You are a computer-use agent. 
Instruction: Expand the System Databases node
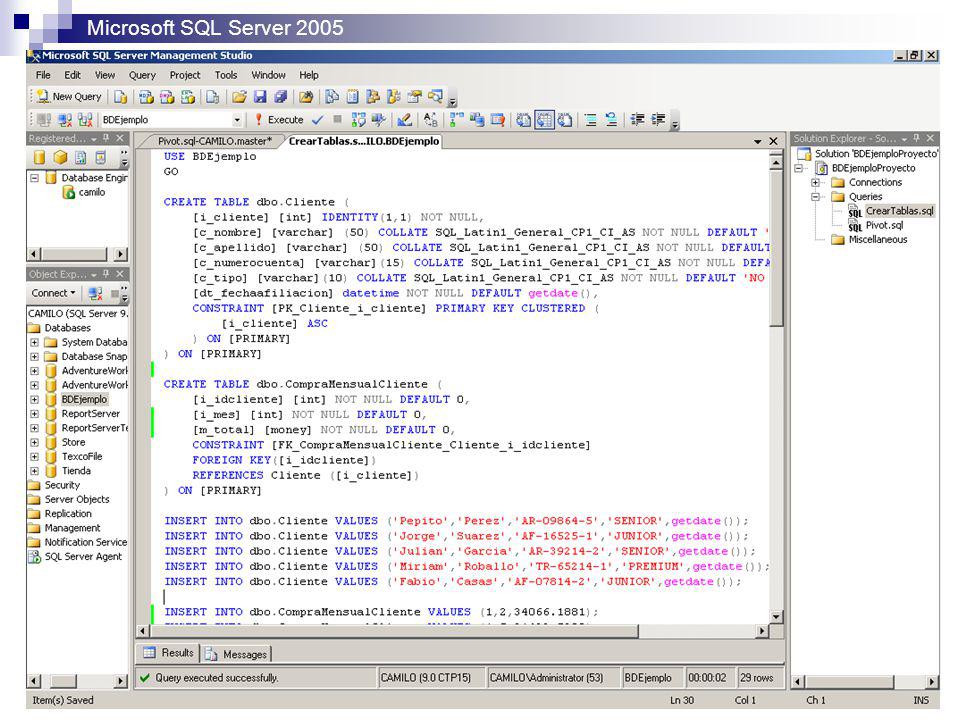coord(35,342)
